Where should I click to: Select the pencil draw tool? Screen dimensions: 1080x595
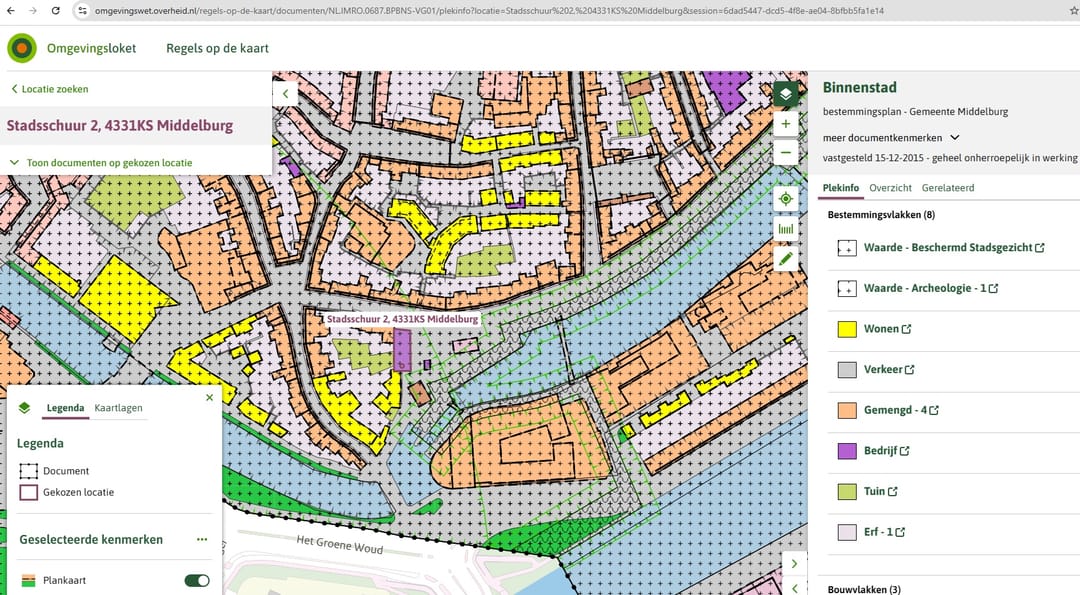tap(786, 258)
